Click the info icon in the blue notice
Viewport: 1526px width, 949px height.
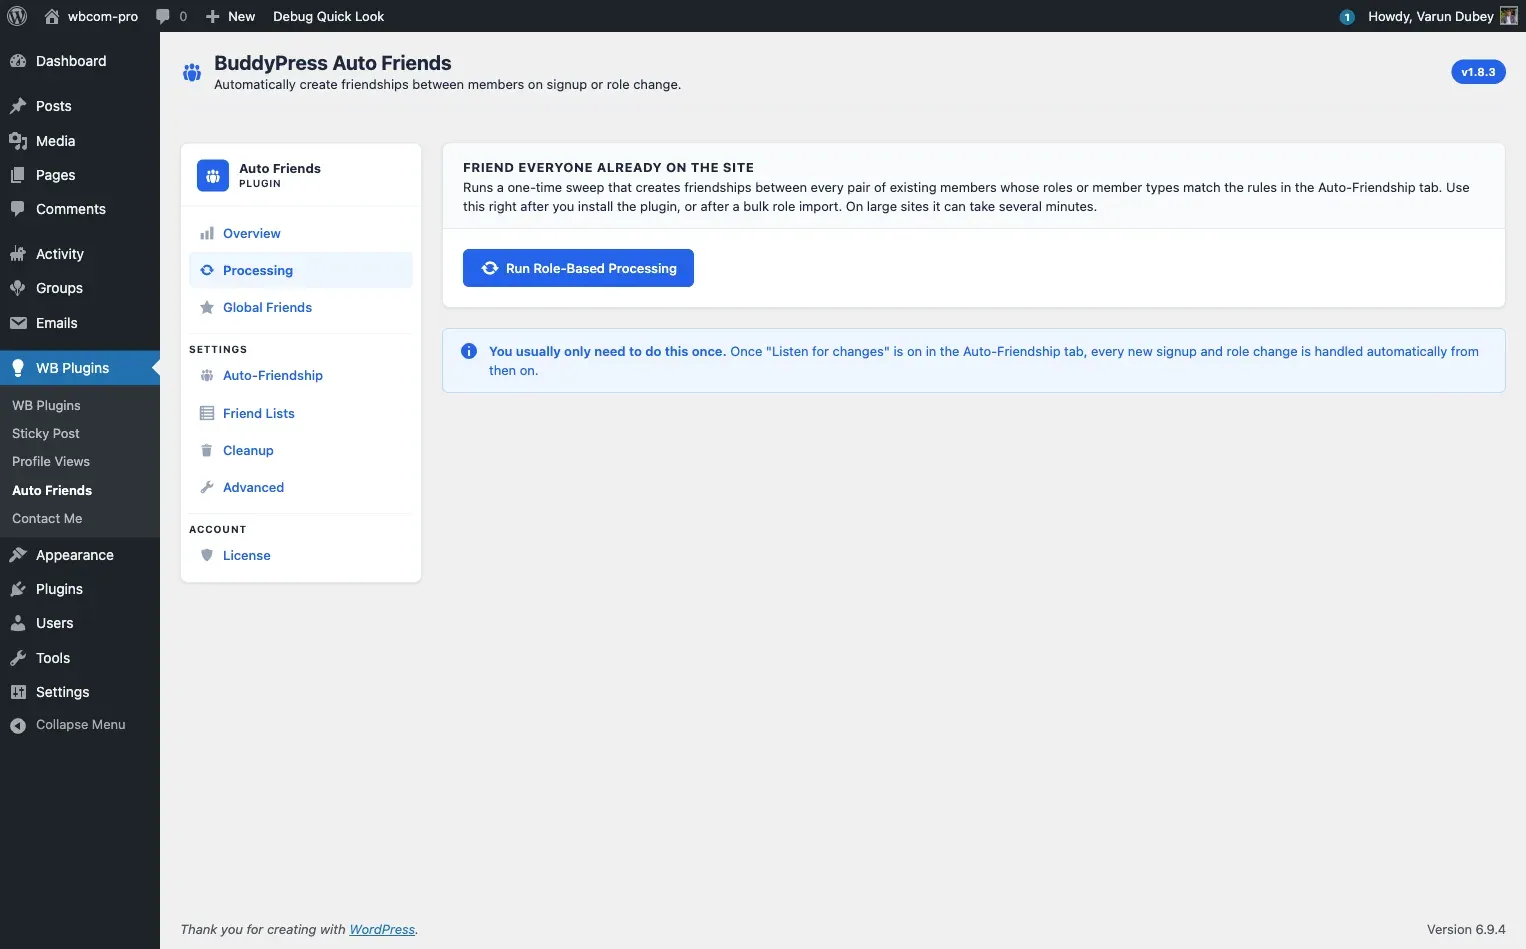[x=468, y=351]
